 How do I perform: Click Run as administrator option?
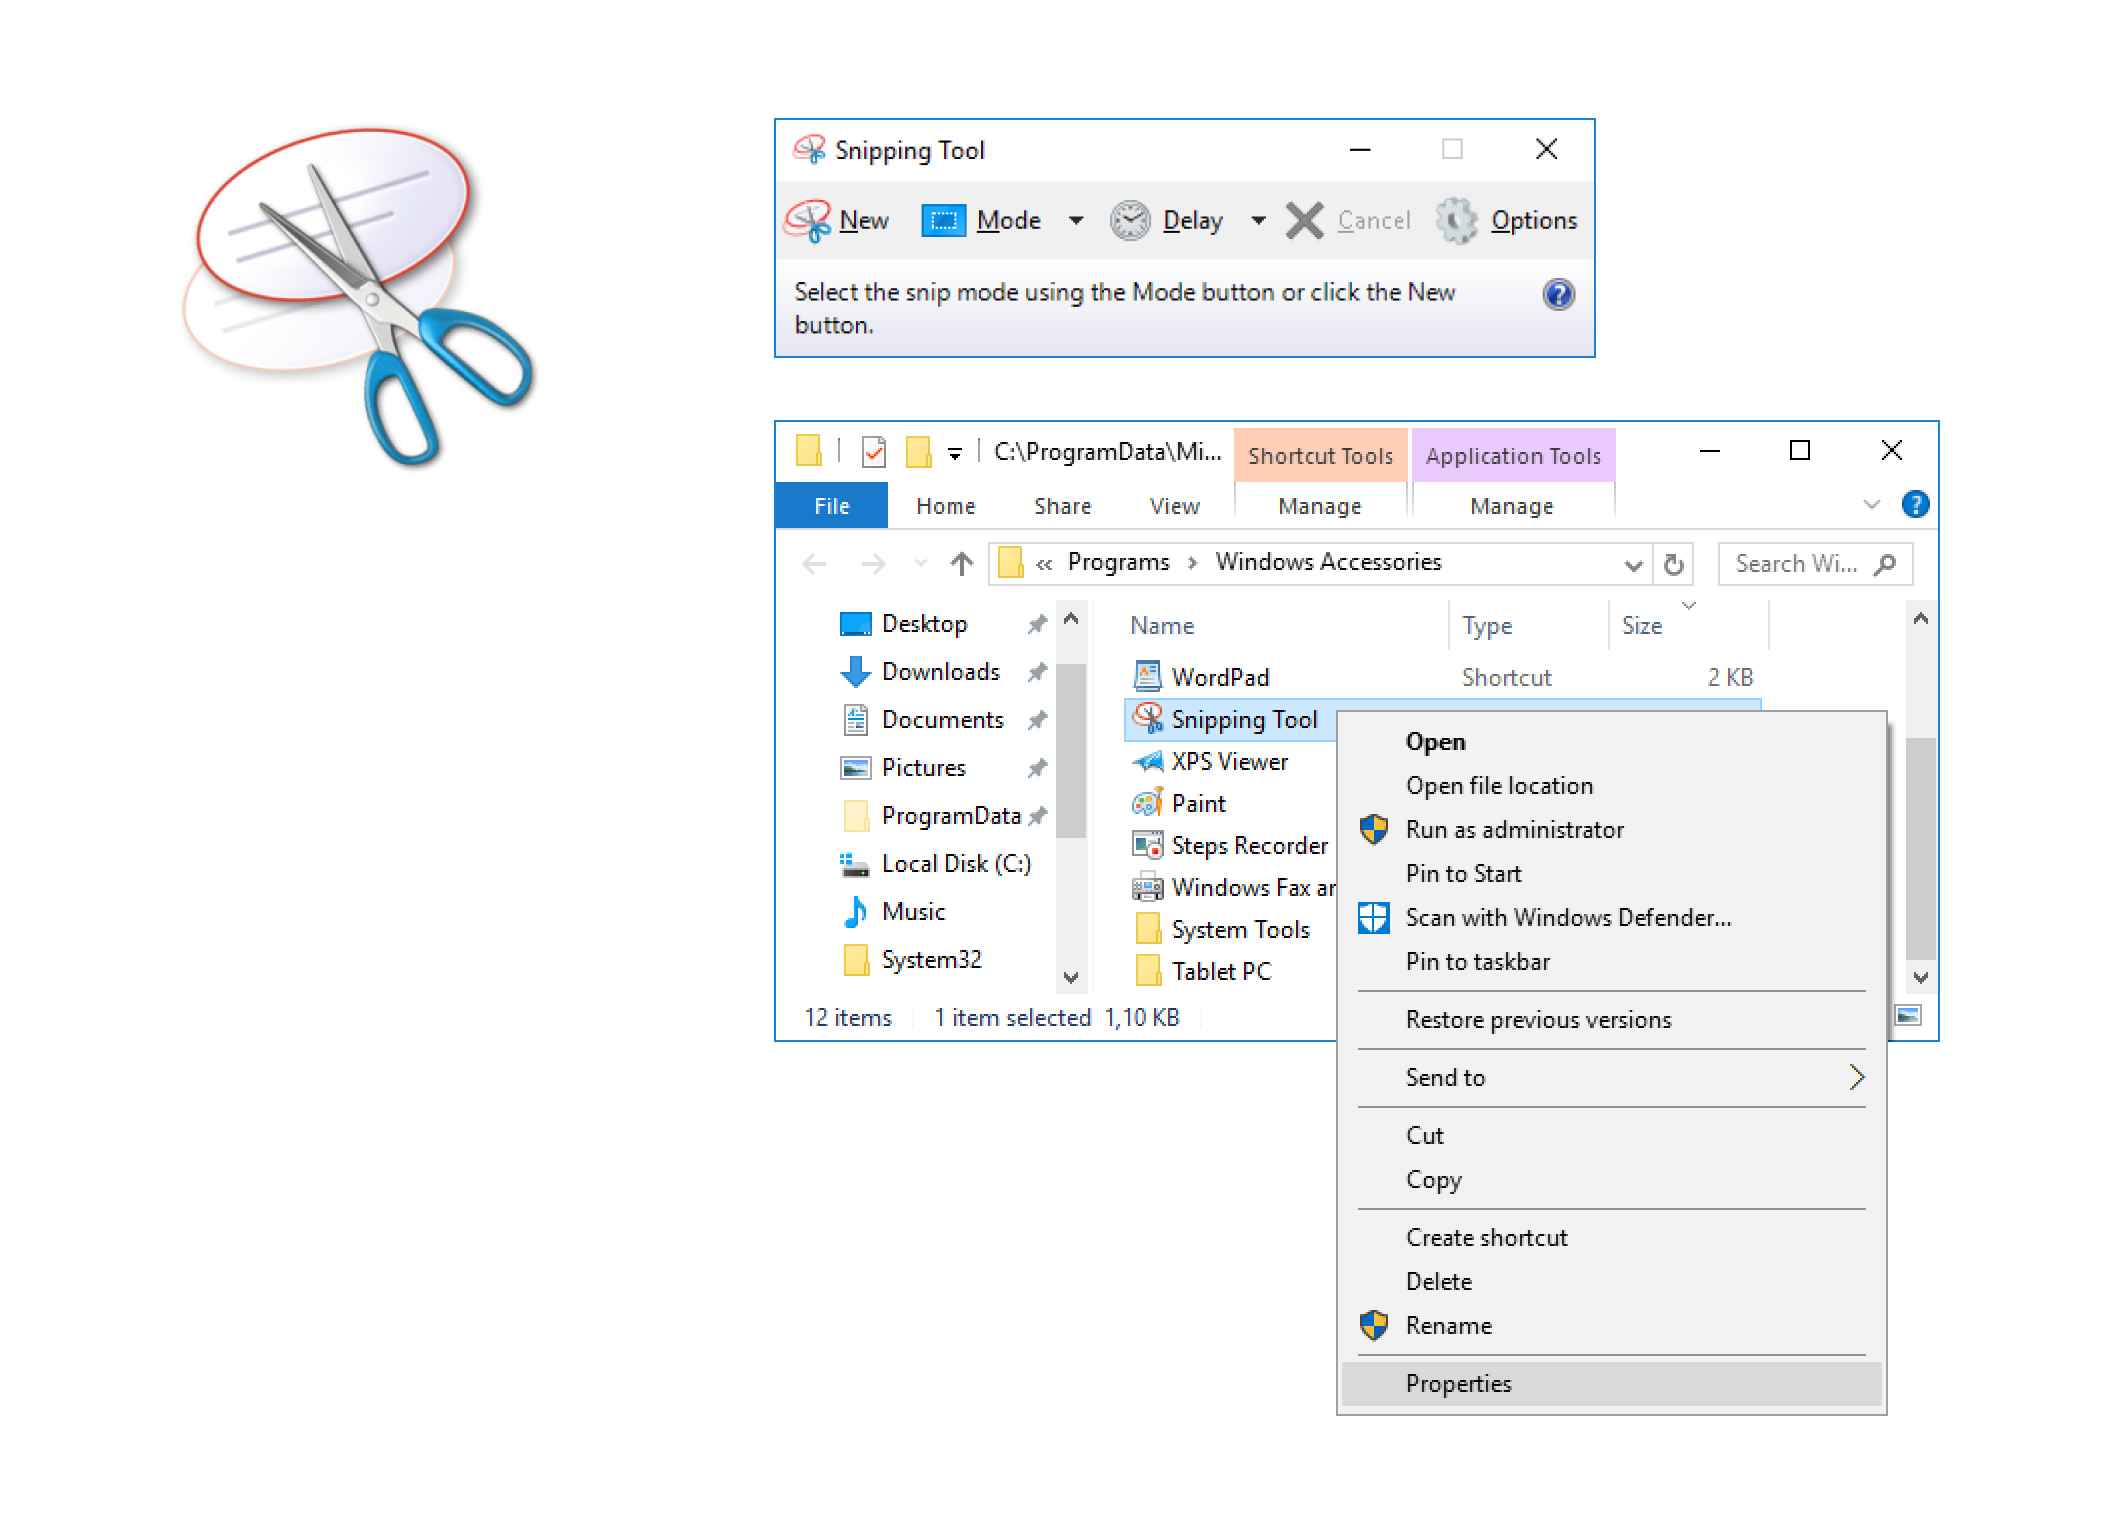click(x=1512, y=829)
